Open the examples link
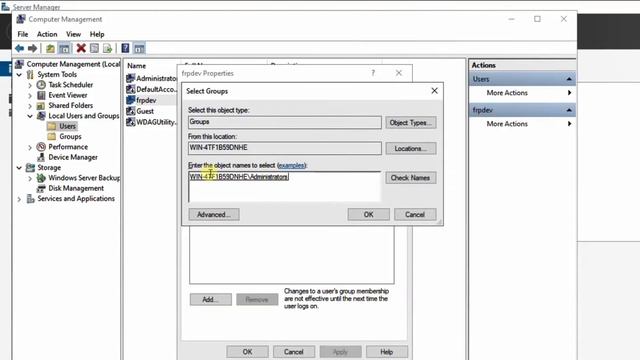Screen dimensions: 640x360 (x=291, y=165)
